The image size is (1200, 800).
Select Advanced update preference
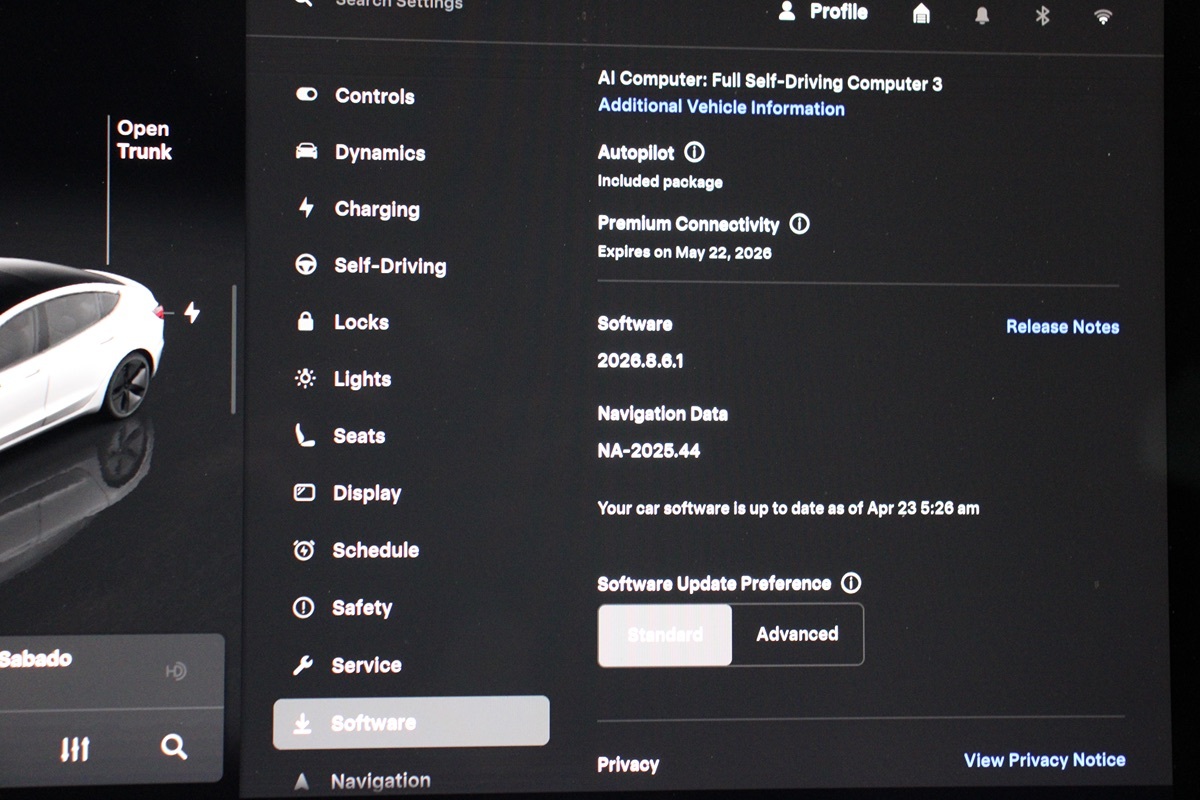point(798,634)
